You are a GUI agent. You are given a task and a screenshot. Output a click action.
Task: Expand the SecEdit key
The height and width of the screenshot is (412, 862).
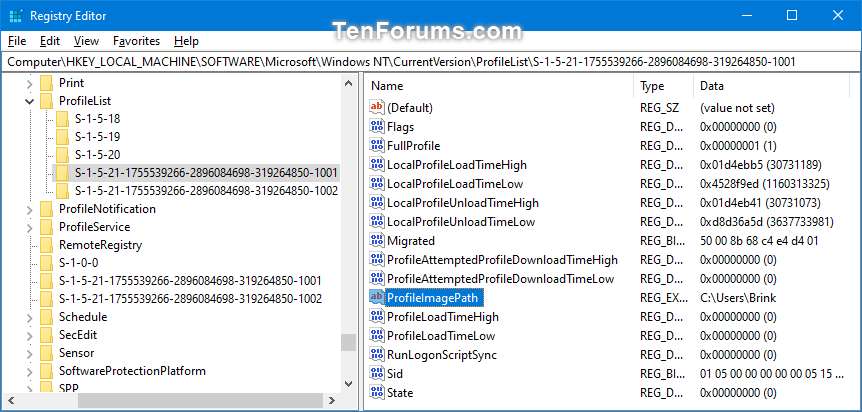(x=29, y=335)
